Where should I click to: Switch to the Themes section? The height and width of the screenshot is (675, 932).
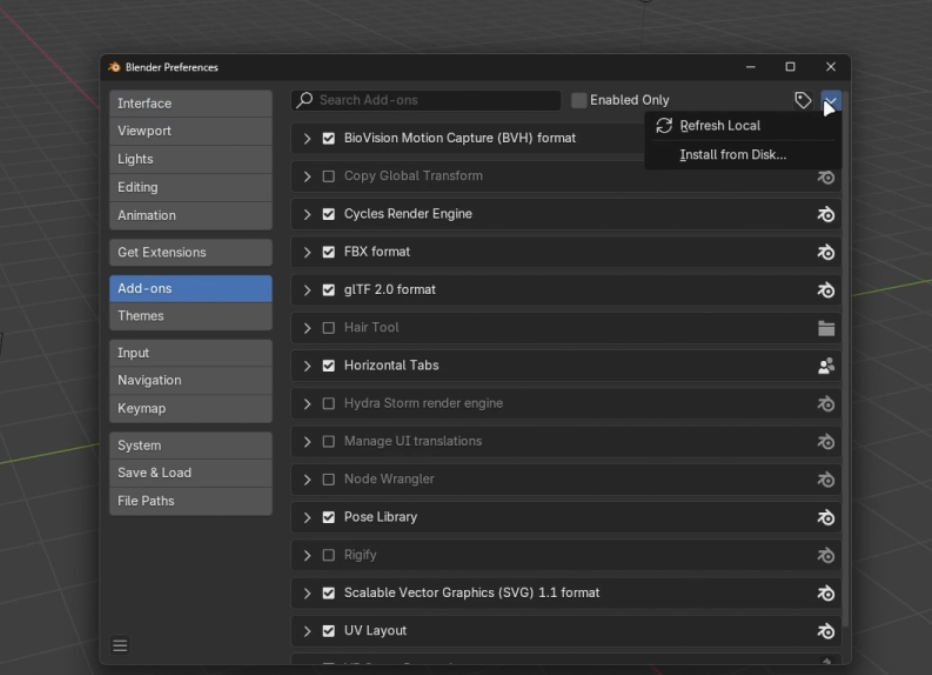(191, 316)
